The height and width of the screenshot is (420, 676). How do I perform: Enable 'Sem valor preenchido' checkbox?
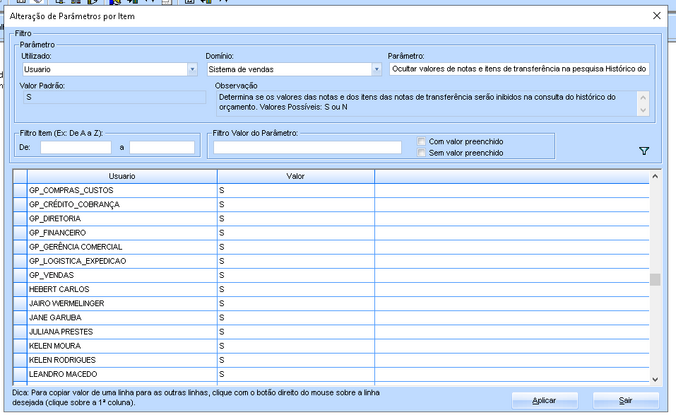[x=422, y=153]
